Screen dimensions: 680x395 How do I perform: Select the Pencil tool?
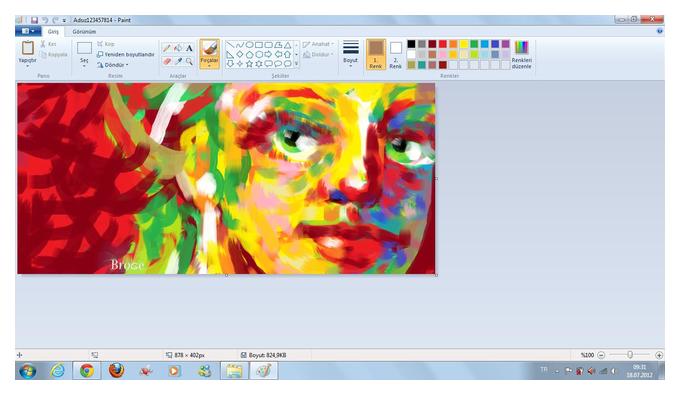pos(167,48)
